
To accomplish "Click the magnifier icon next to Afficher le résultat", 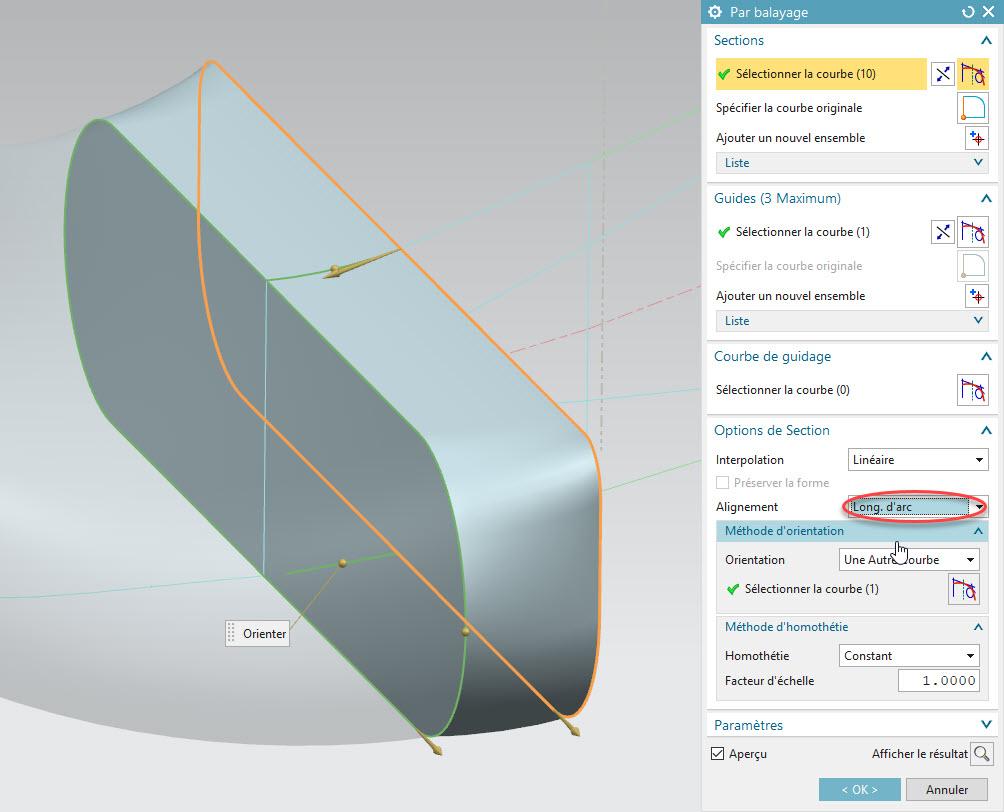I will [981, 754].
